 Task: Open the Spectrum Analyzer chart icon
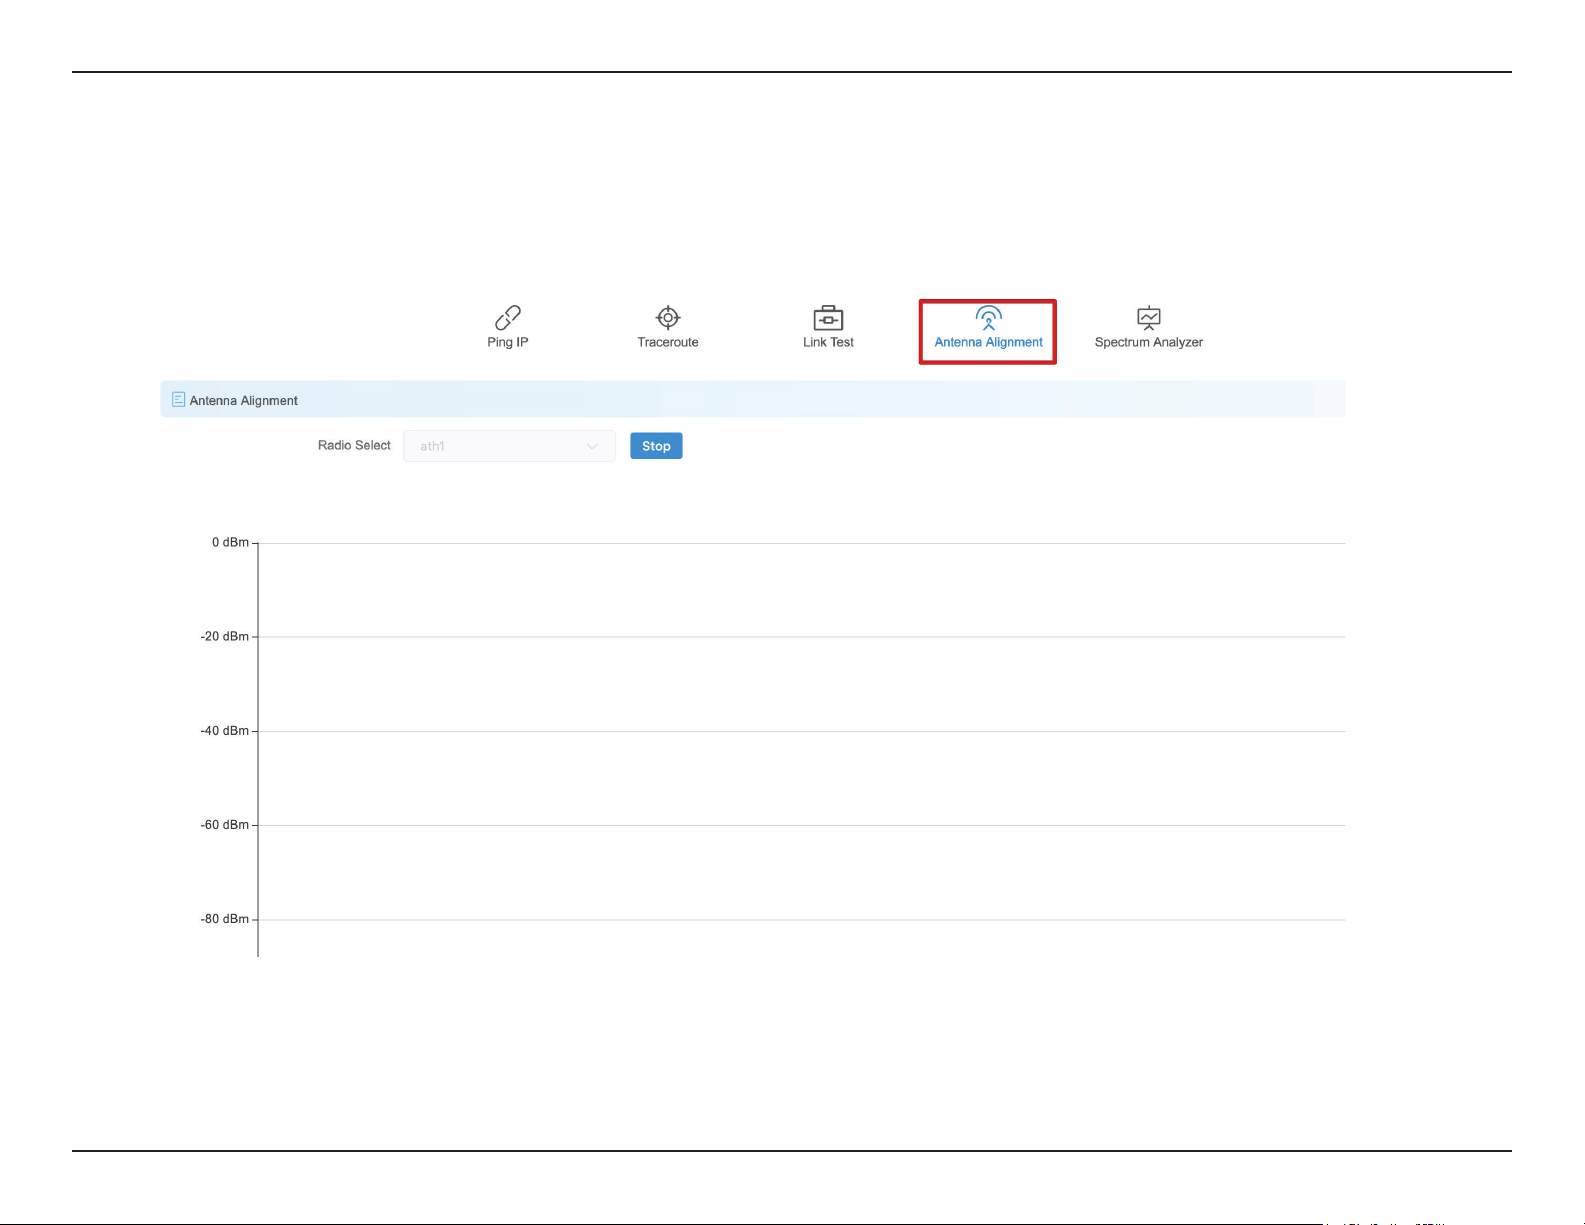click(1149, 318)
